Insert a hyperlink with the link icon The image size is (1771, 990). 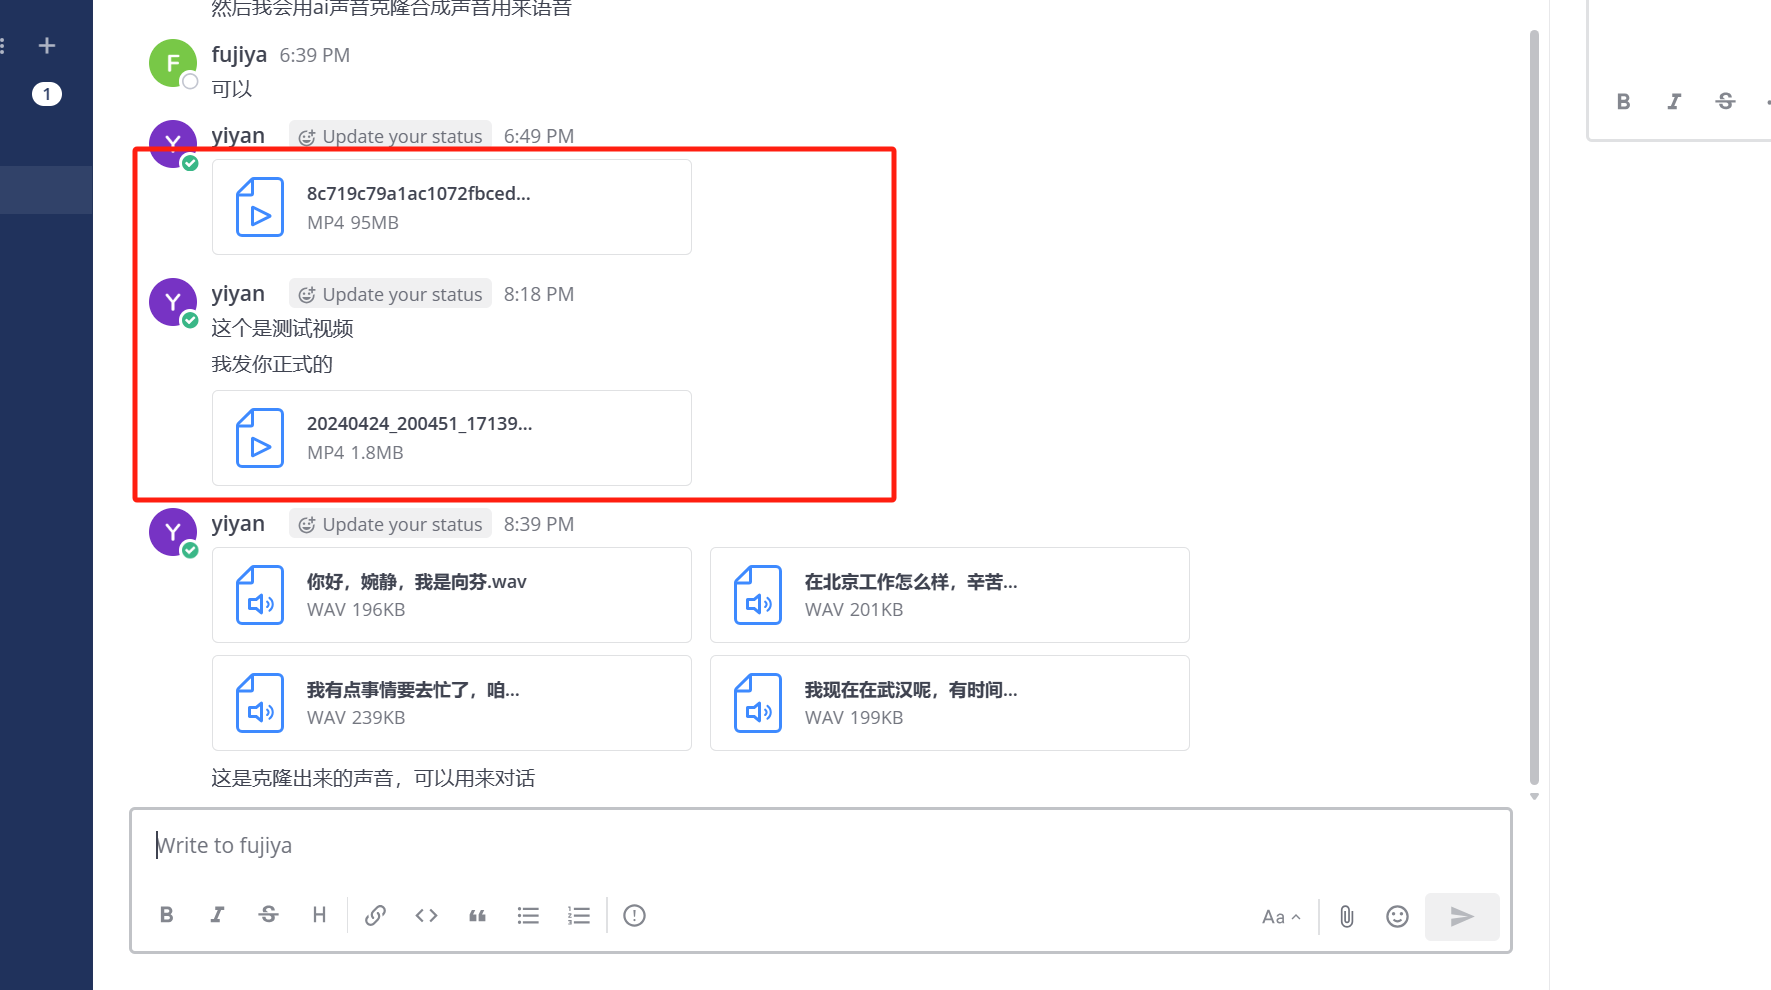coord(375,915)
